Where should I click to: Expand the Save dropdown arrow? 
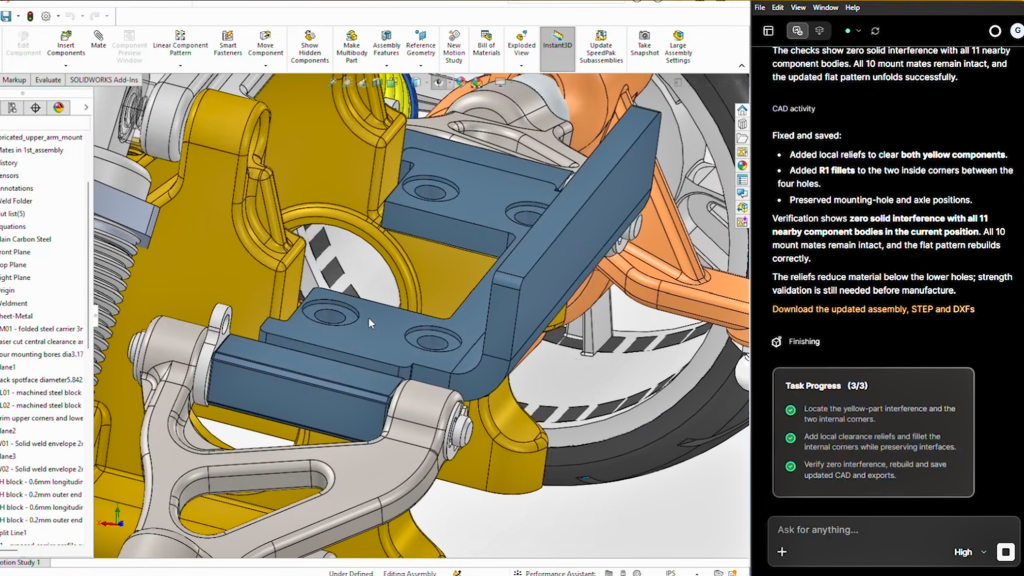coord(18,16)
